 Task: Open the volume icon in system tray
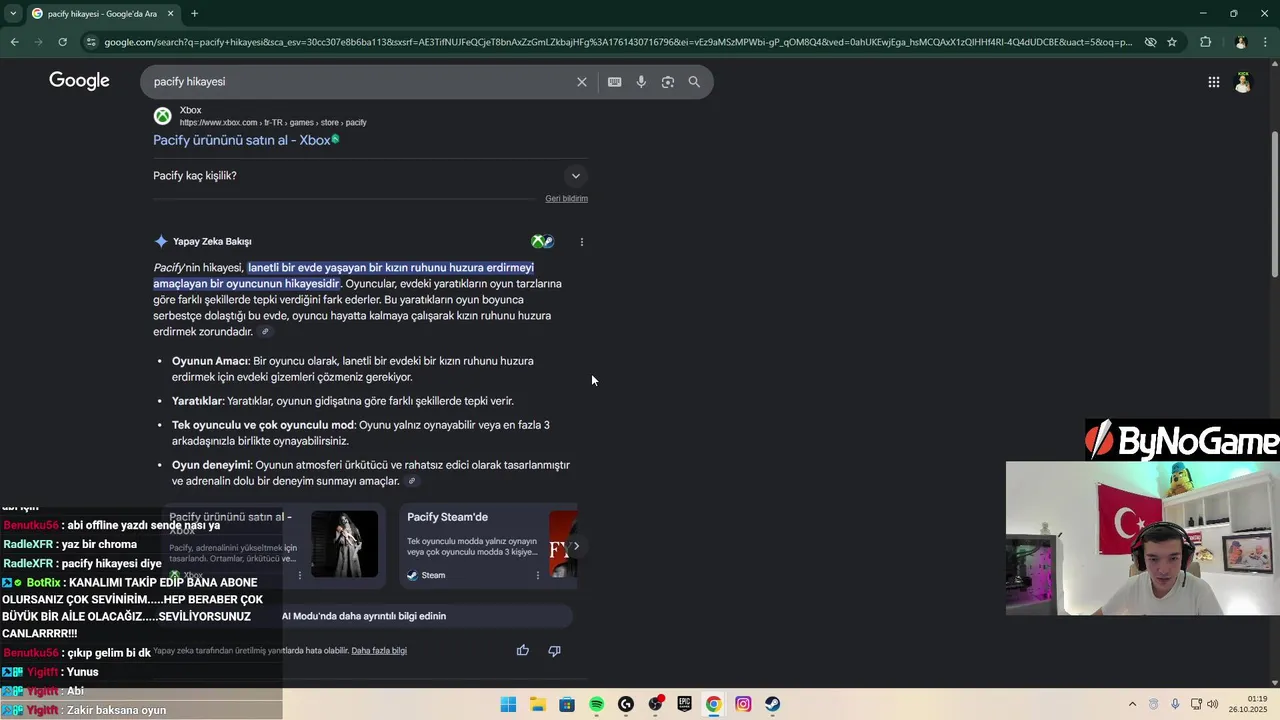click(x=1212, y=704)
